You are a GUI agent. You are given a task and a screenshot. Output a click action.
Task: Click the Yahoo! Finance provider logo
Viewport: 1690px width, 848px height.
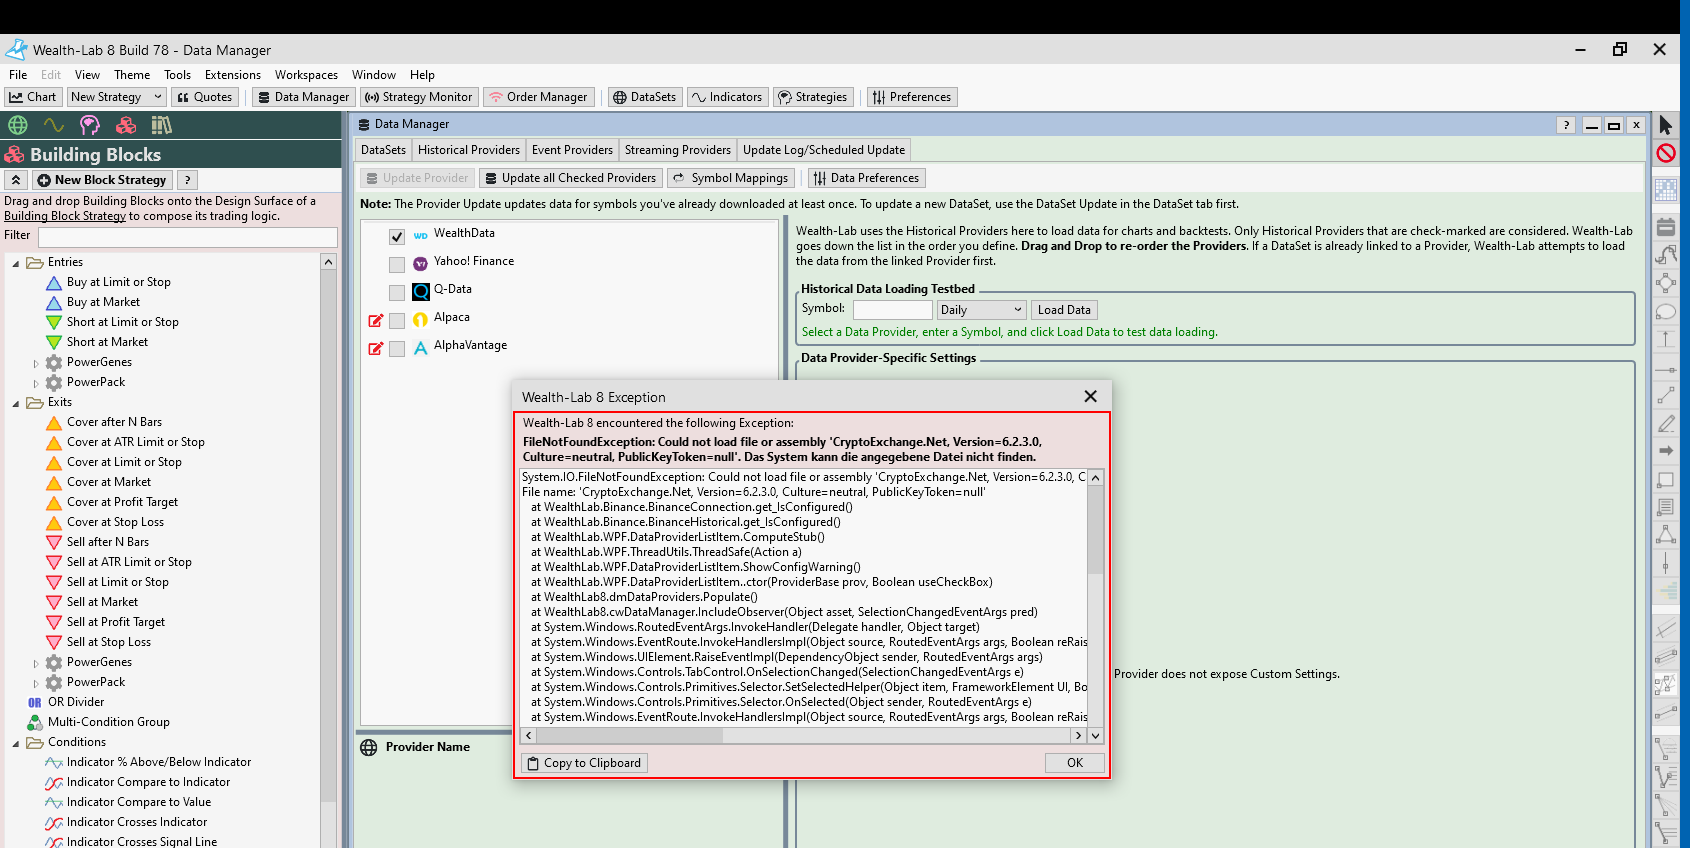coord(421,263)
